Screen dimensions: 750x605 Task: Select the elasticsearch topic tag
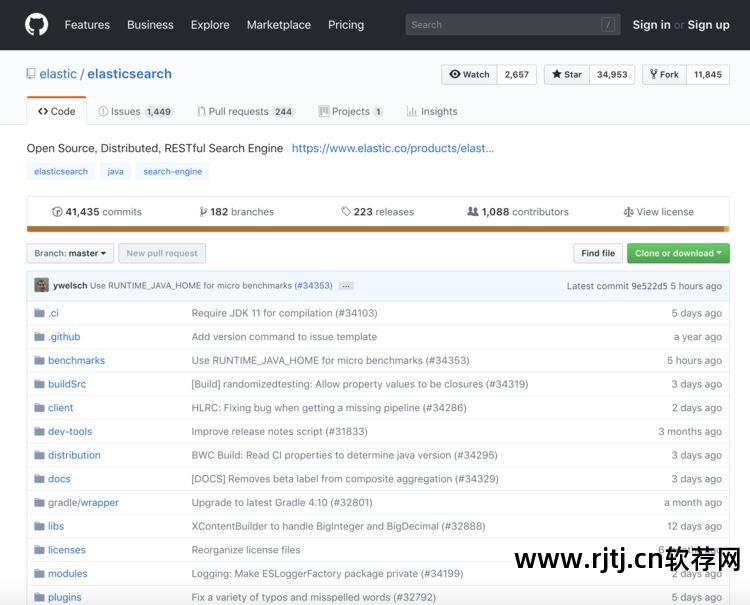click(x=61, y=171)
